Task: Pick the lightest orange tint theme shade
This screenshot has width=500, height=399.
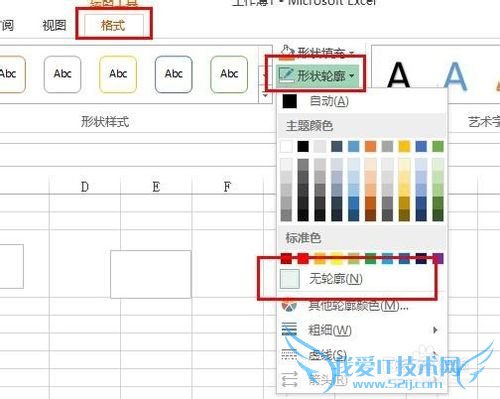Action: [370, 165]
